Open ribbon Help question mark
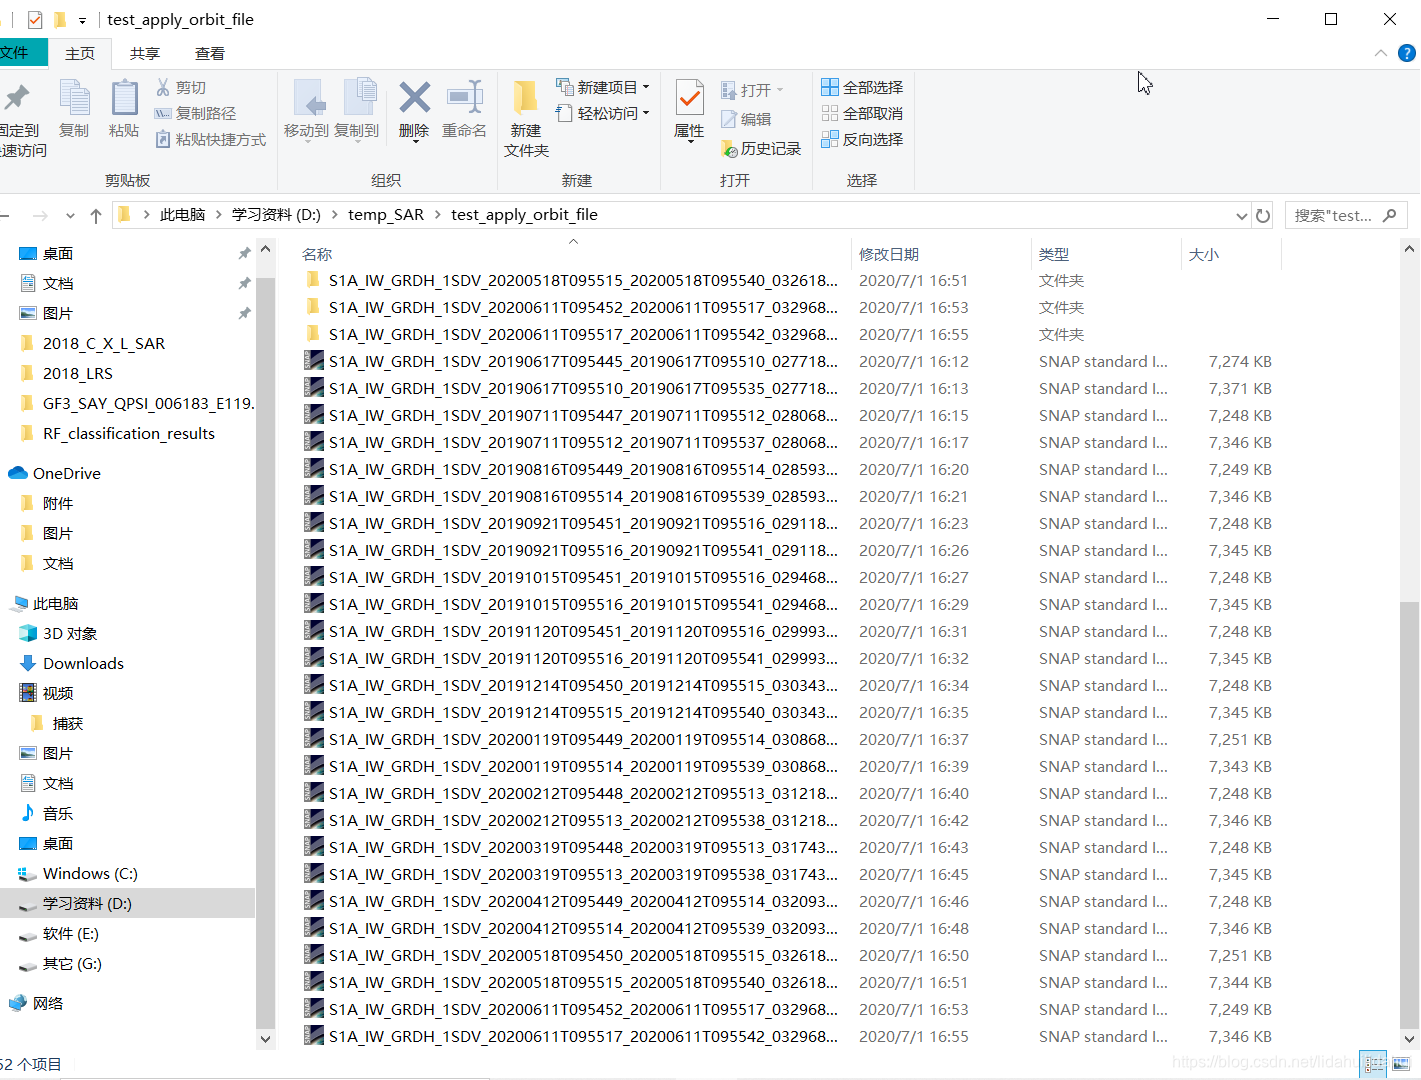Viewport: 1421px width, 1080px height. (1406, 53)
